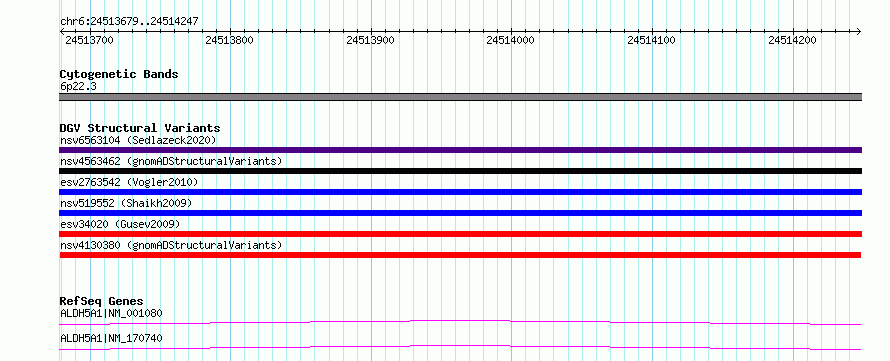Select the red esv34020 variant bar

460,234
